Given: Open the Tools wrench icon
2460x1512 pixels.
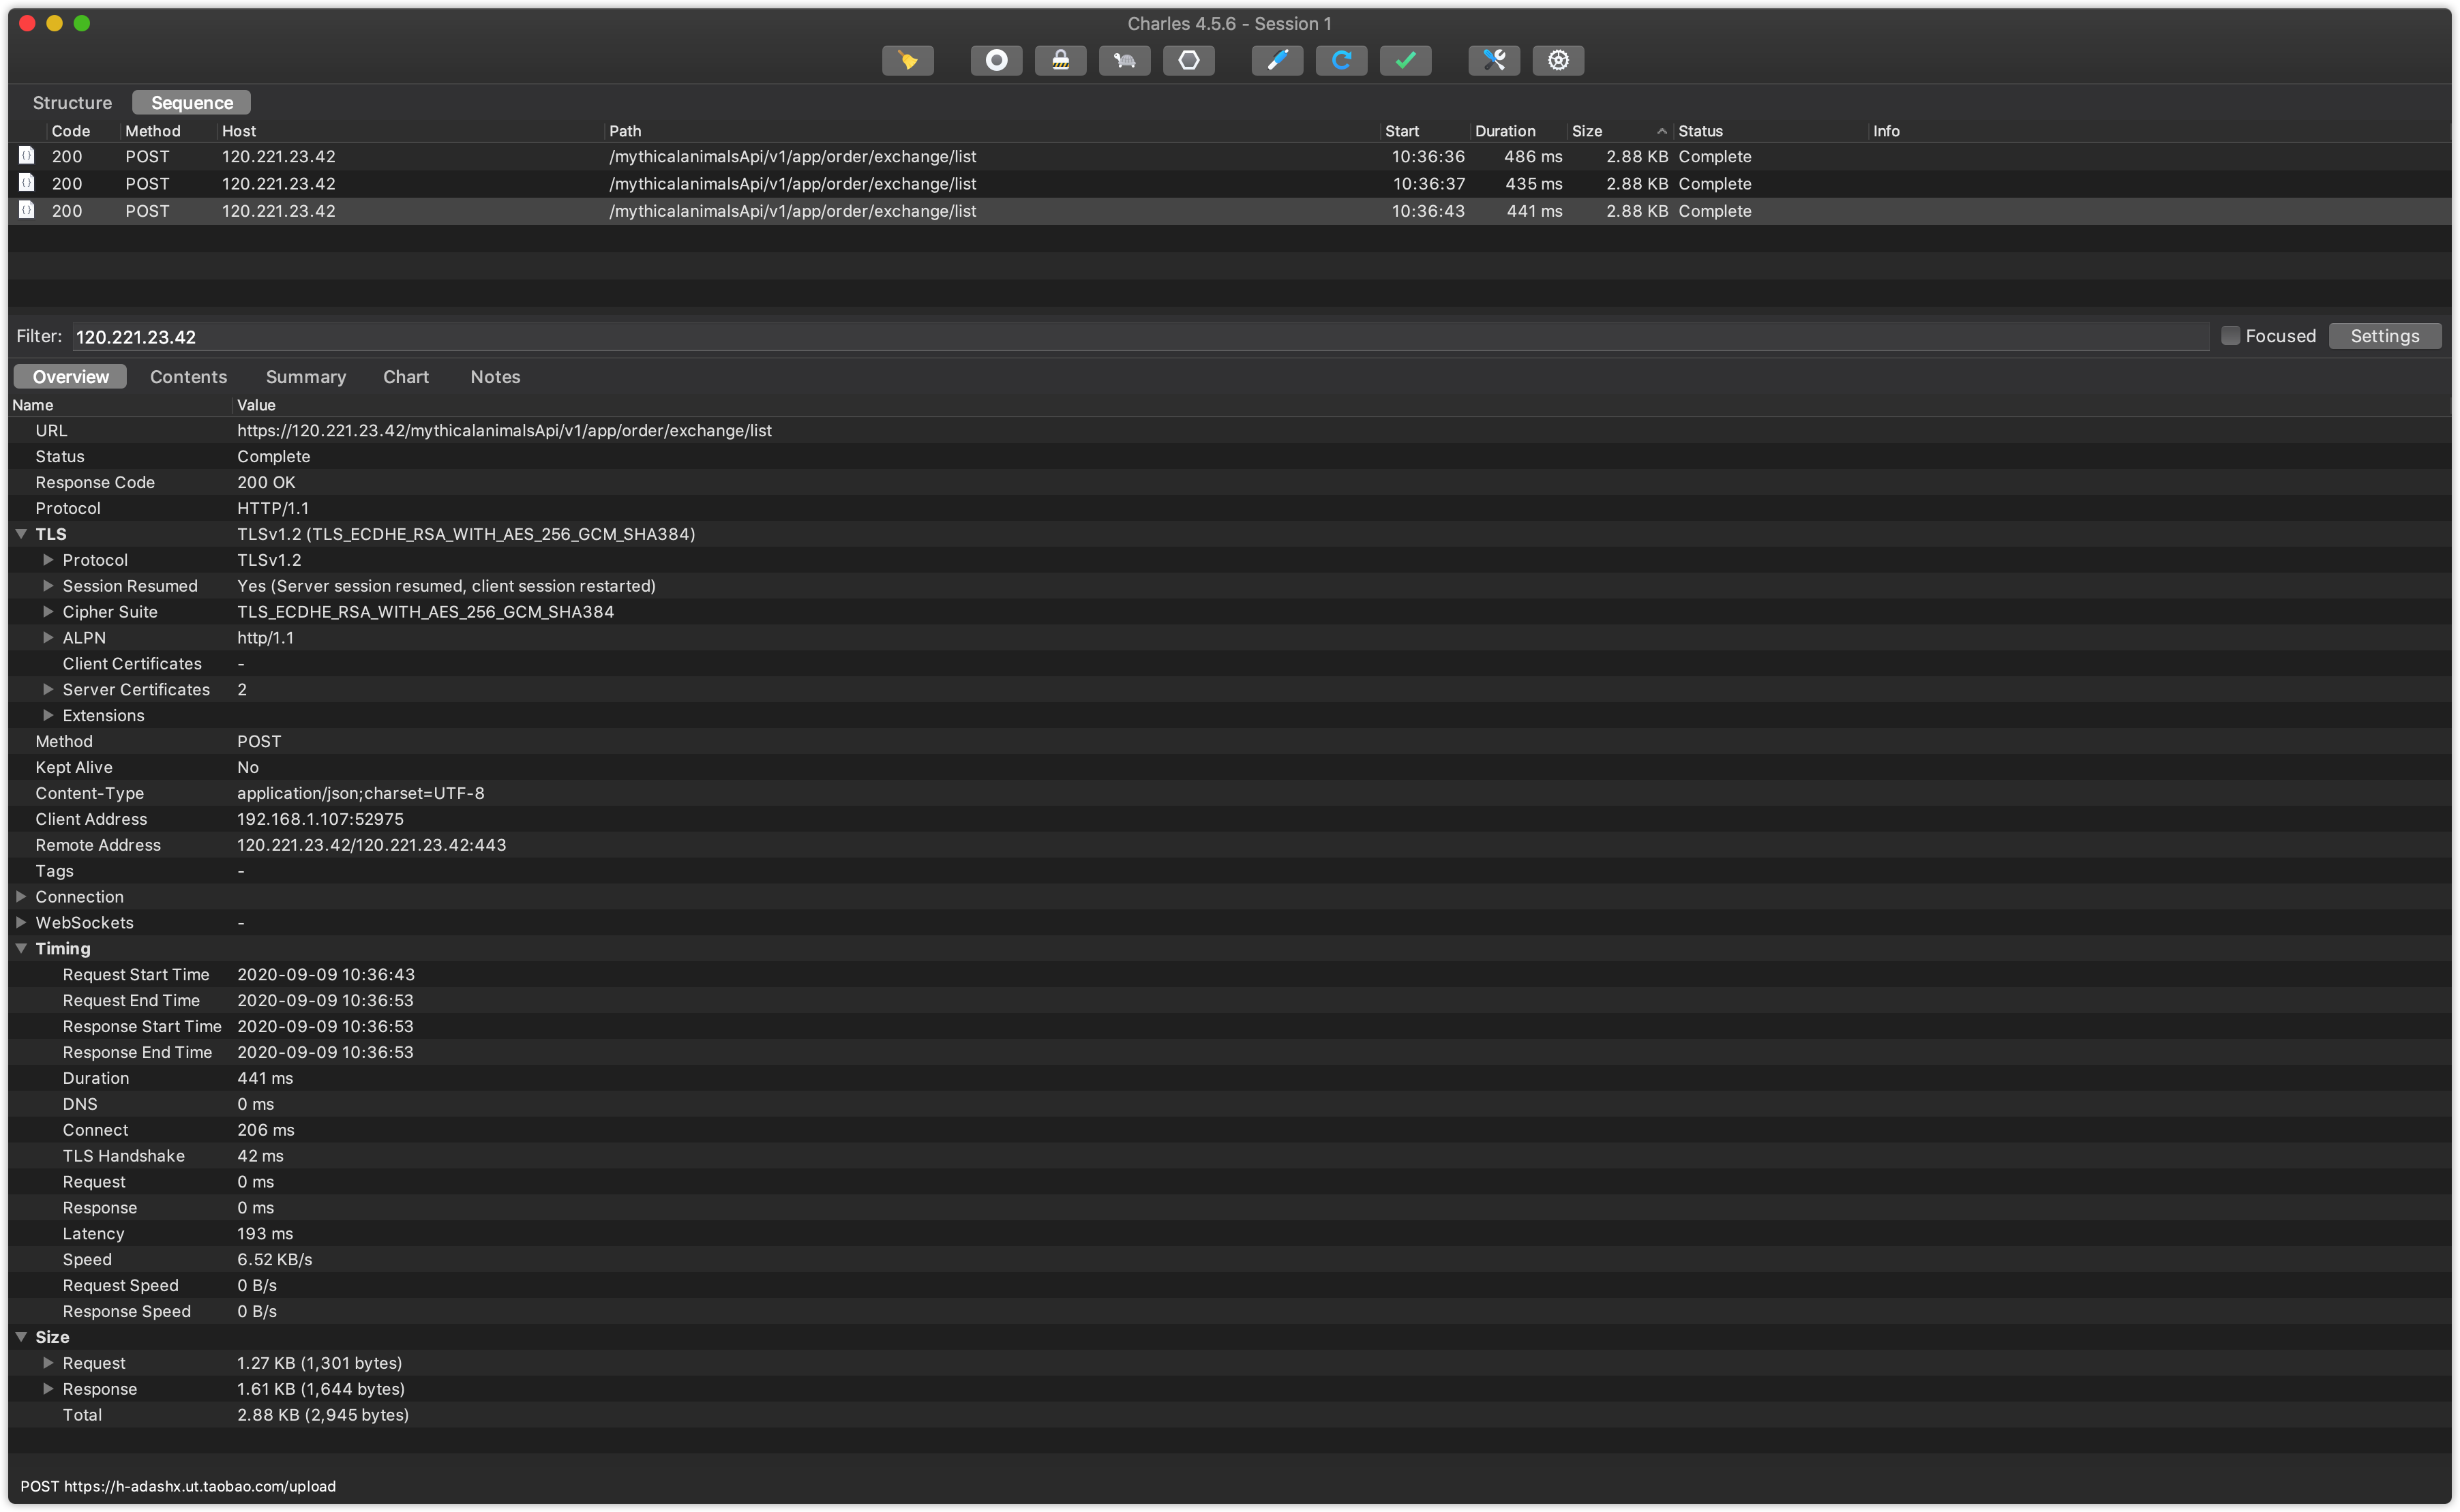Looking at the screenshot, I should coord(1494,61).
